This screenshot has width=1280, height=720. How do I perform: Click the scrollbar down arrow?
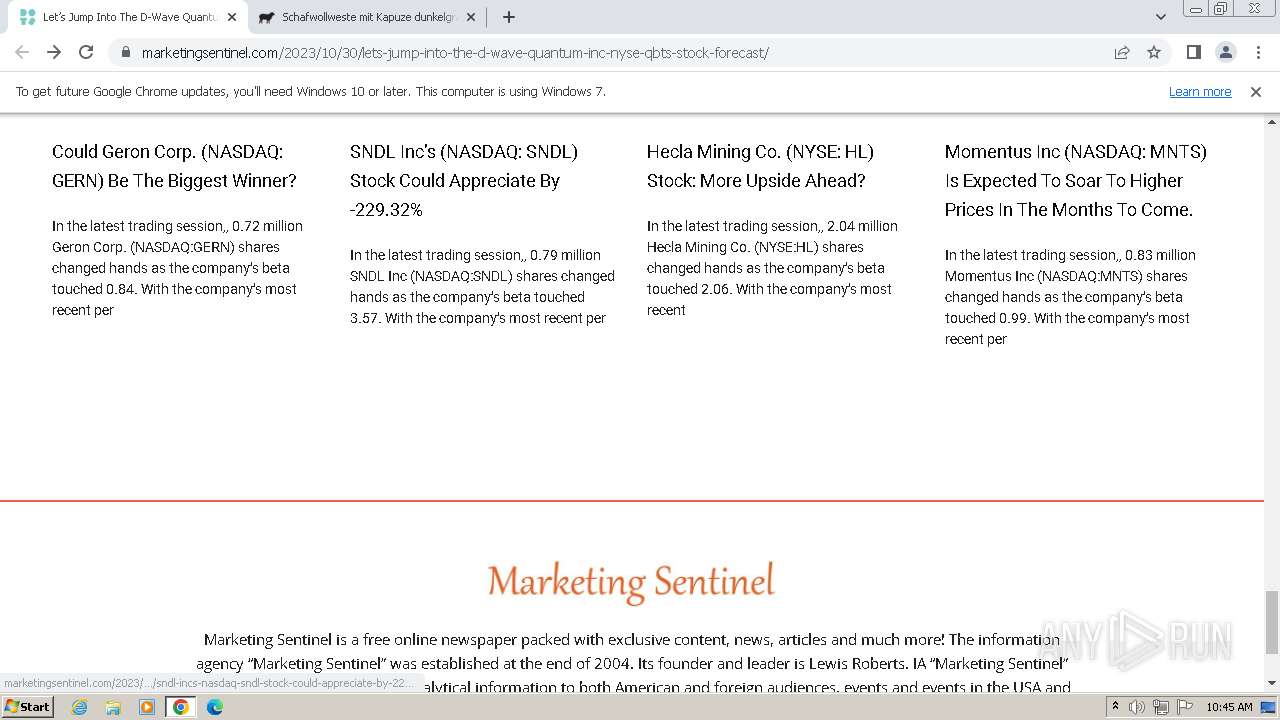(1272, 684)
